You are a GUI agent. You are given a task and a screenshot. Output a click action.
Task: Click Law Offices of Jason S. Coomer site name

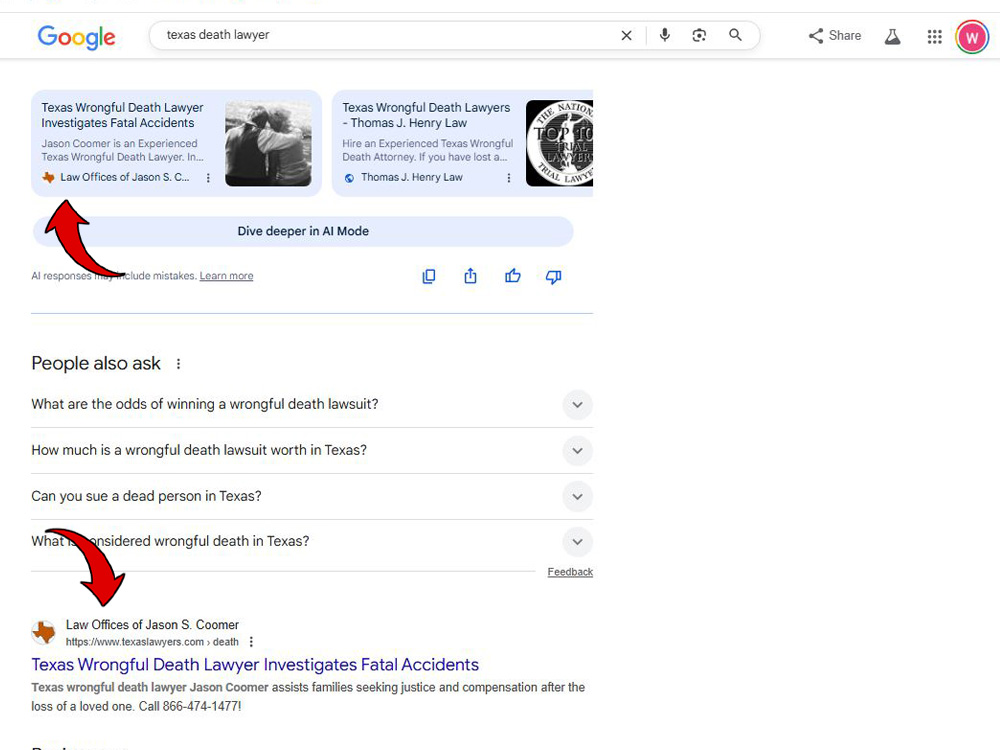click(152, 625)
